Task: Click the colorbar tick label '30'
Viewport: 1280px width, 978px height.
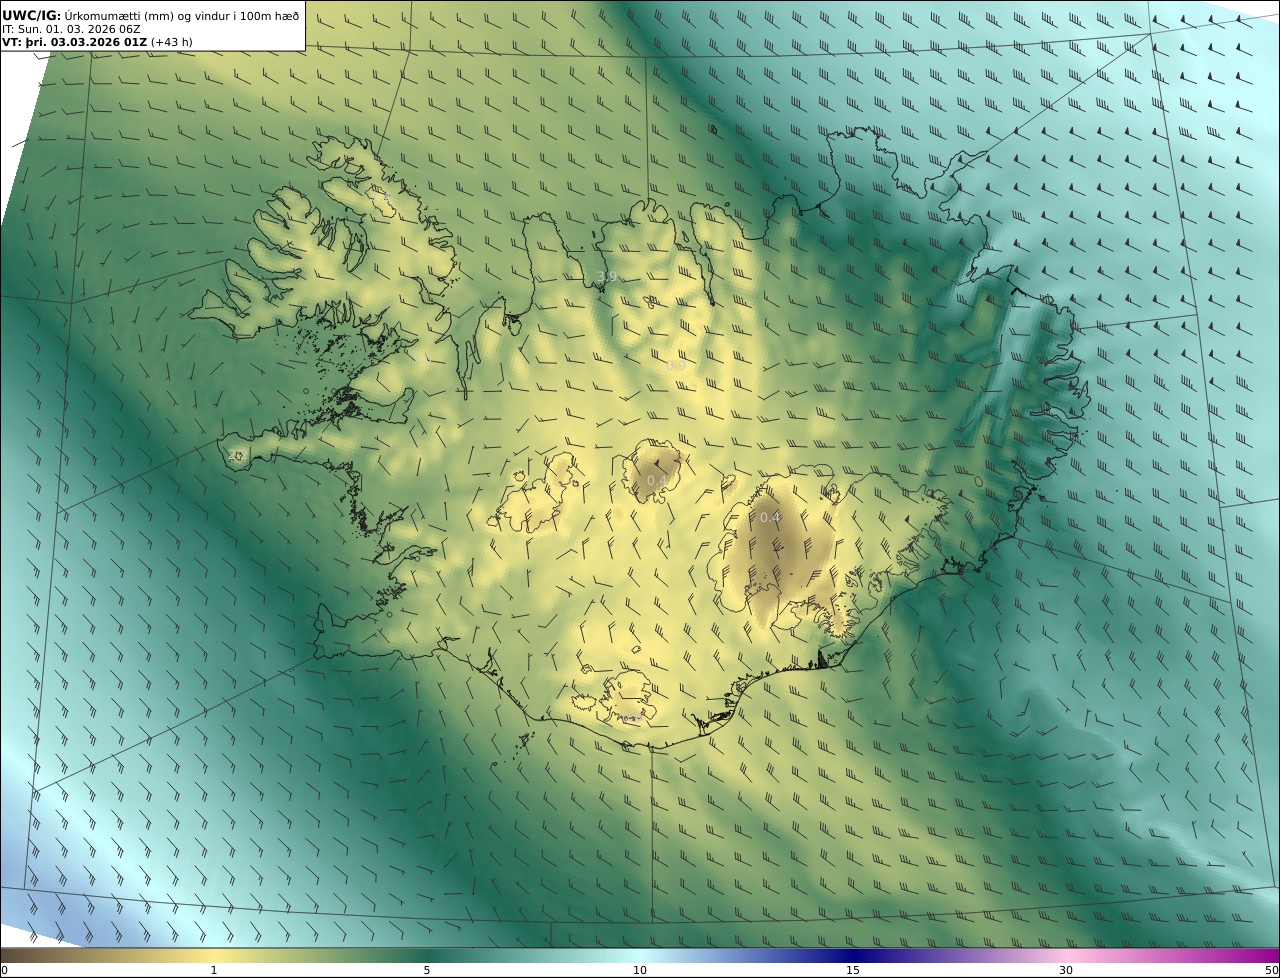Action: [x=1066, y=970]
